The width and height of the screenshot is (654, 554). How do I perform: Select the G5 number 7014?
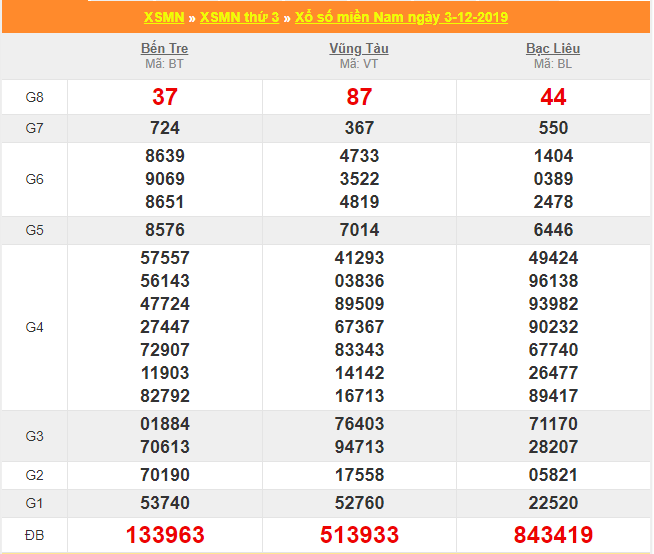[x=359, y=230]
